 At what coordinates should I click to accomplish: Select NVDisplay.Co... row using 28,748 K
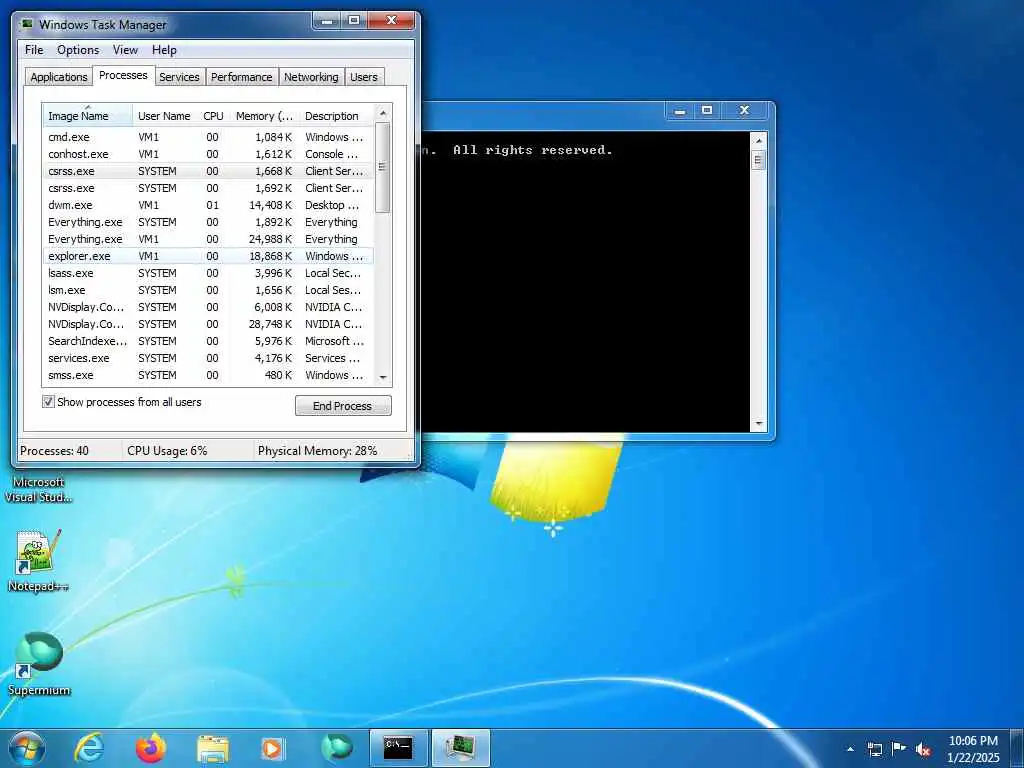pyautogui.click(x=208, y=324)
